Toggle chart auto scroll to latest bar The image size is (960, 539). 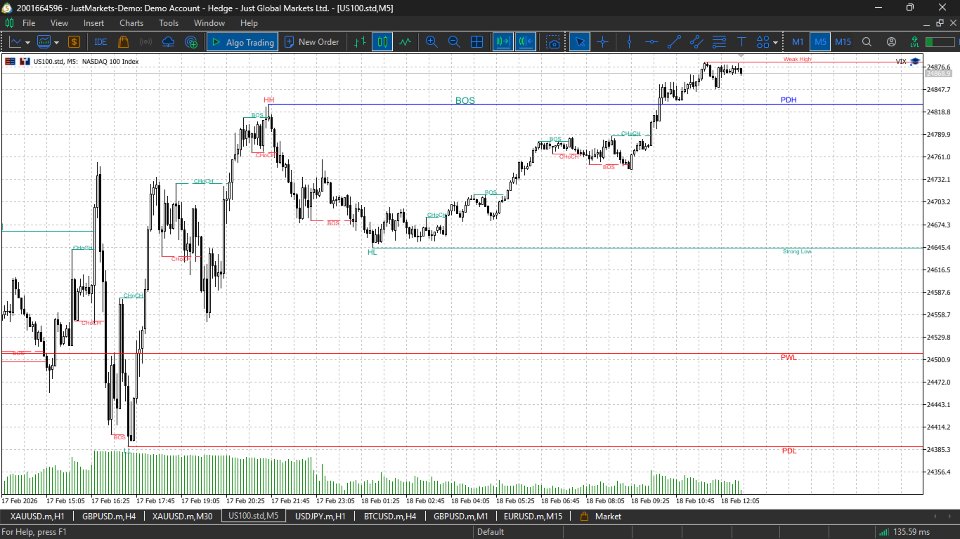[503, 42]
